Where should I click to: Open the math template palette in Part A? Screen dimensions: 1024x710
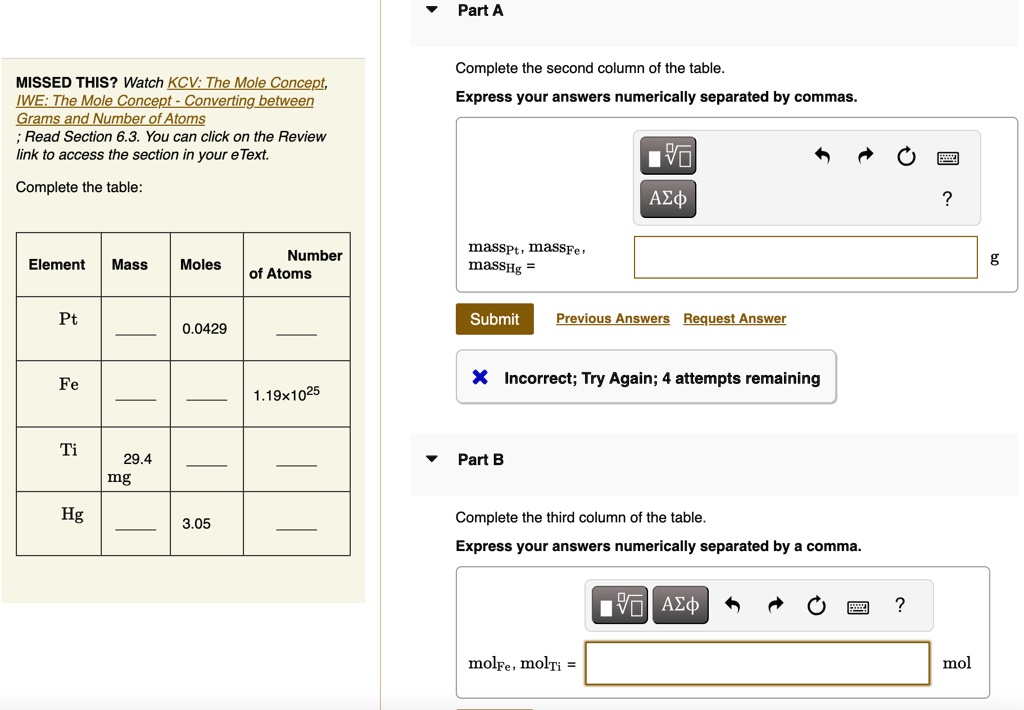667,155
